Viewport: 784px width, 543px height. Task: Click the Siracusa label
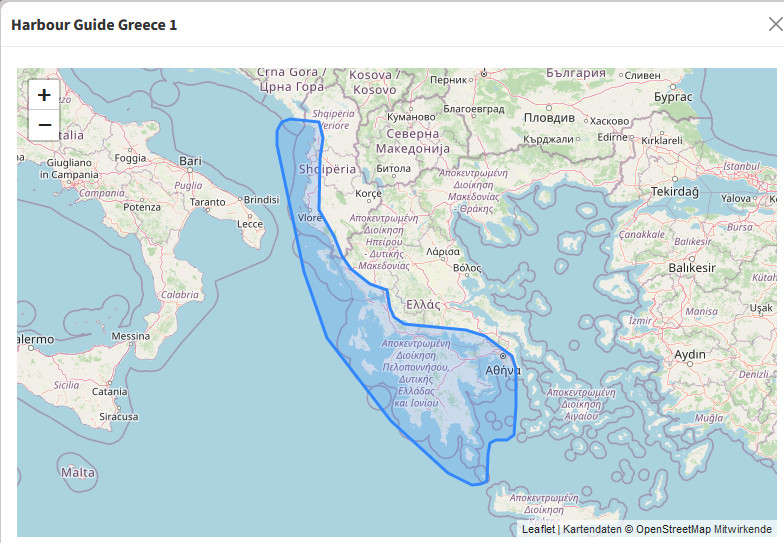[118, 417]
